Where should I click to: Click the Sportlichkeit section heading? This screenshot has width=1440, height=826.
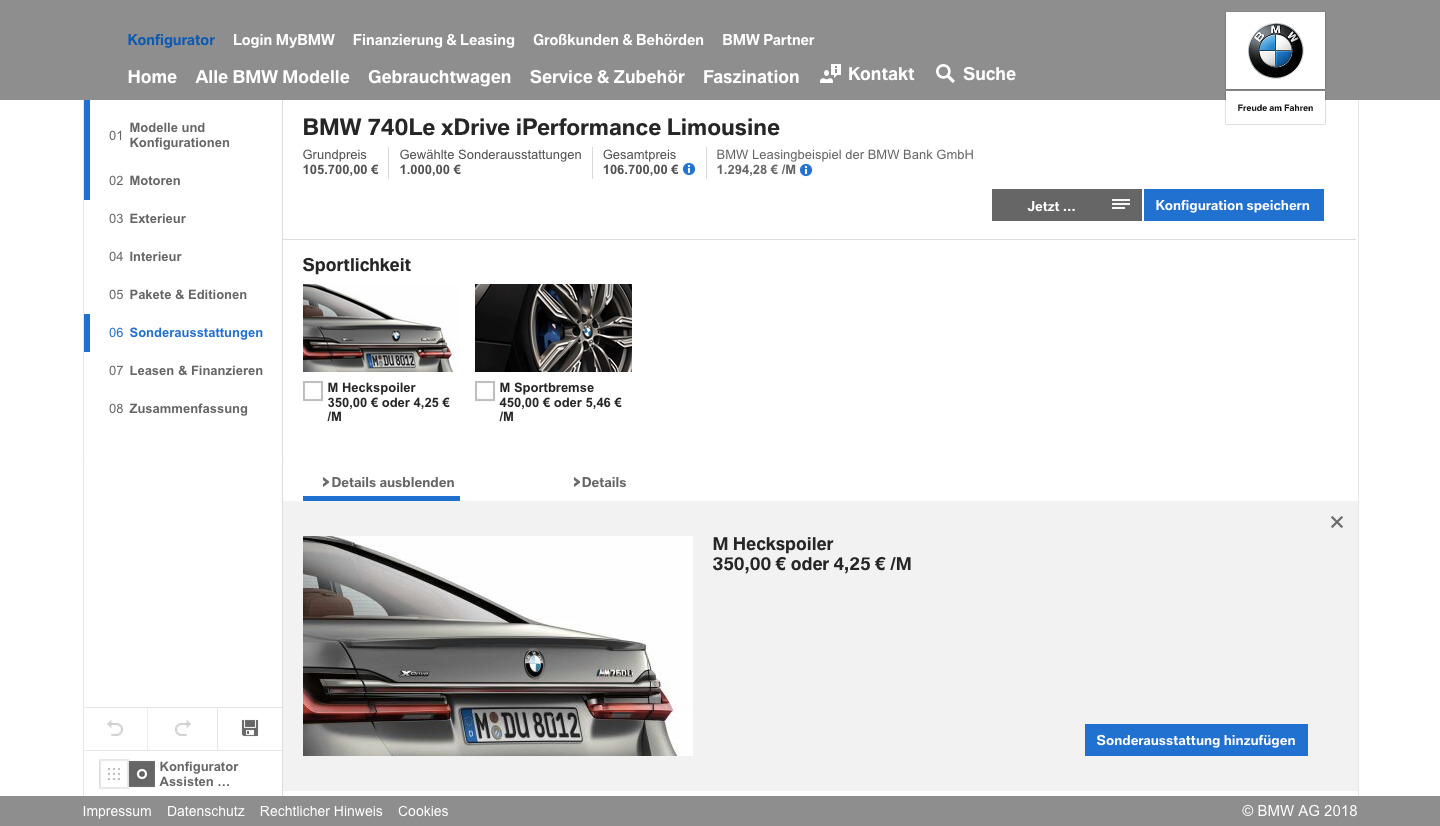(x=357, y=265)
